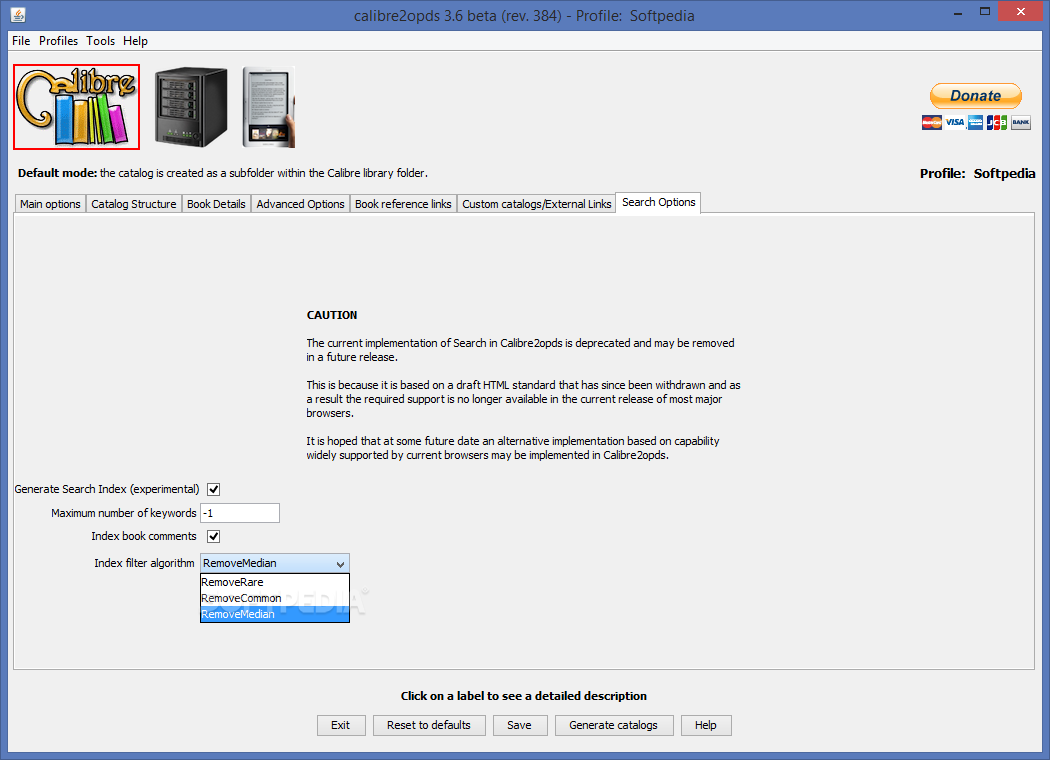Toggle Index book comments checkbox

214,536
